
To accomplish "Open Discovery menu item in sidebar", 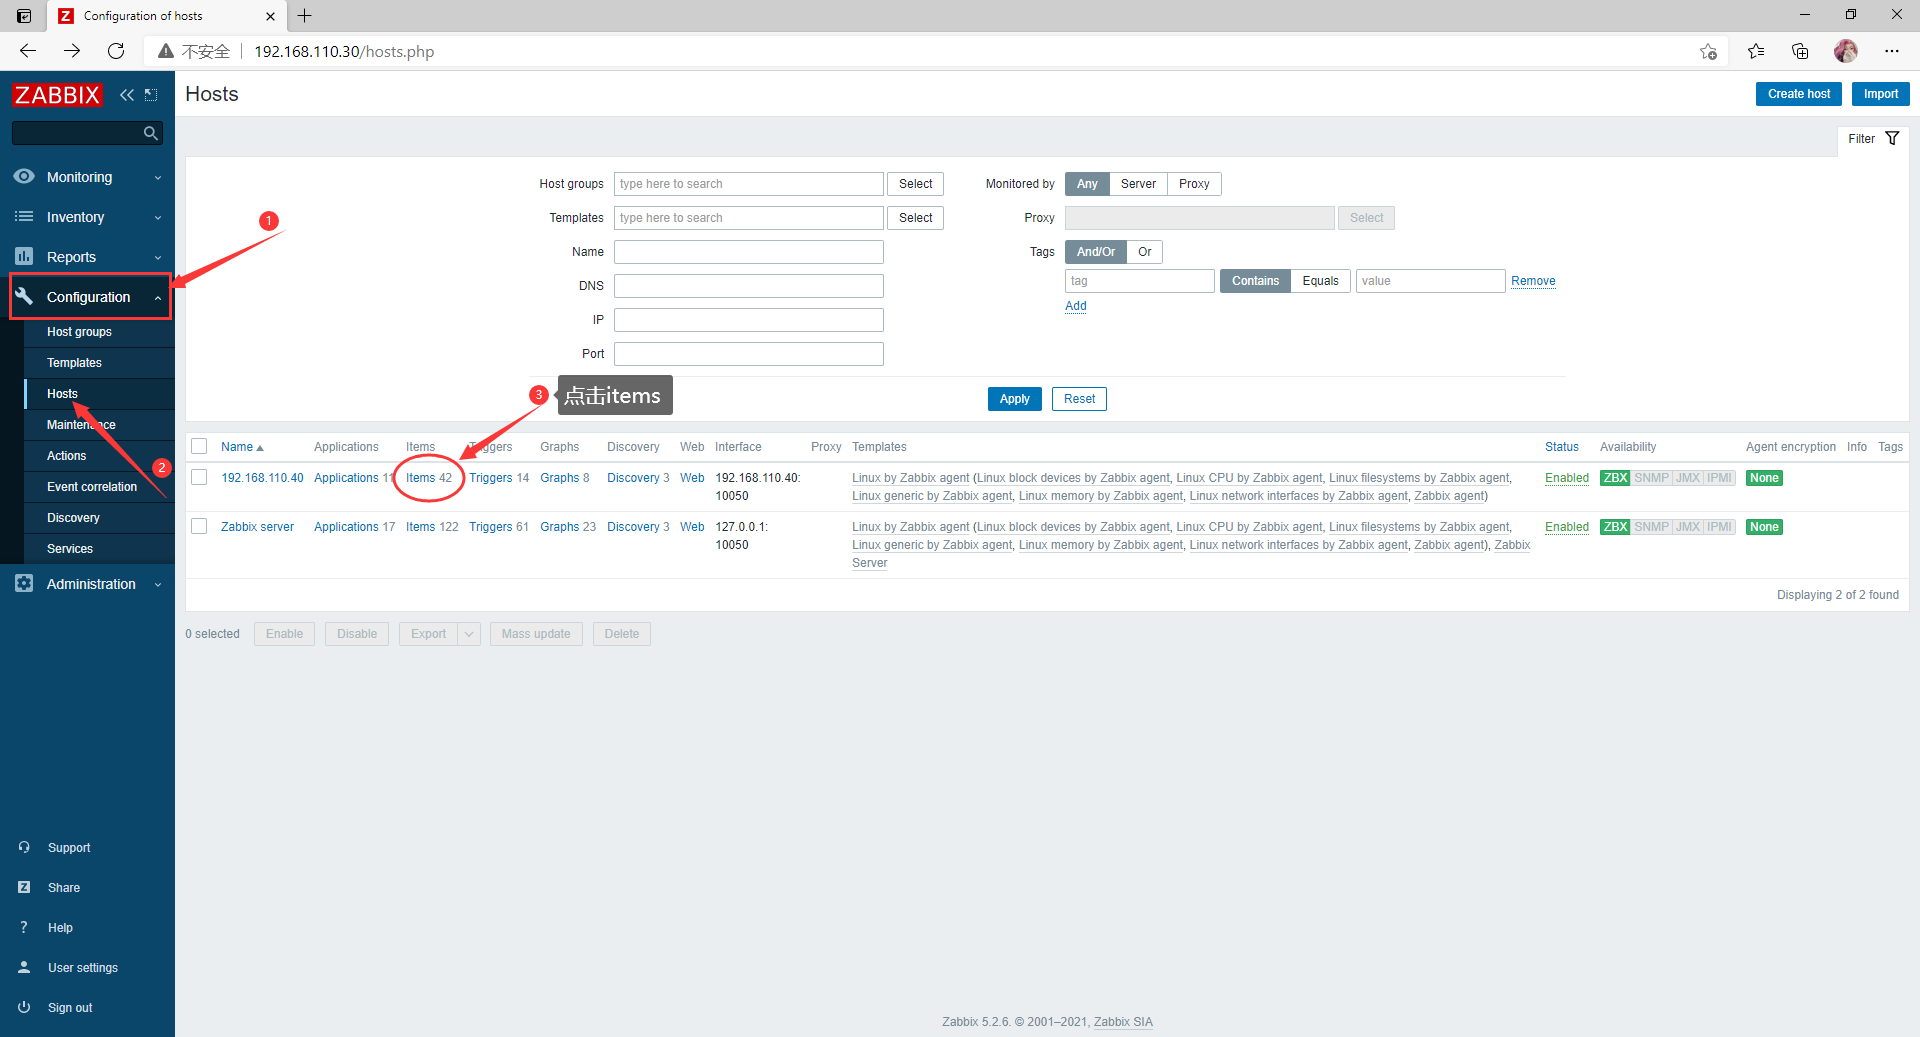I will point(73,518).
